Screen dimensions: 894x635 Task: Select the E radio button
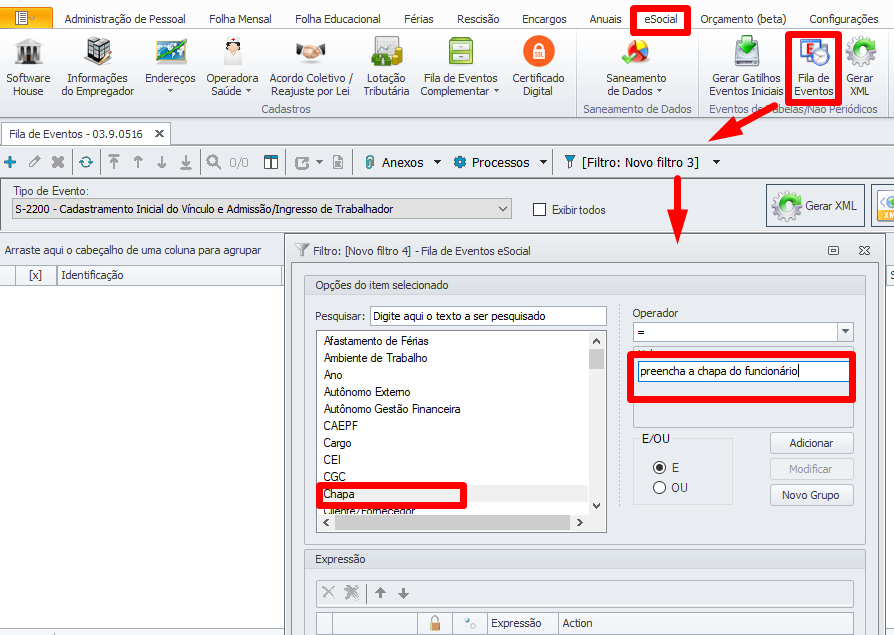tap(659, 468)
